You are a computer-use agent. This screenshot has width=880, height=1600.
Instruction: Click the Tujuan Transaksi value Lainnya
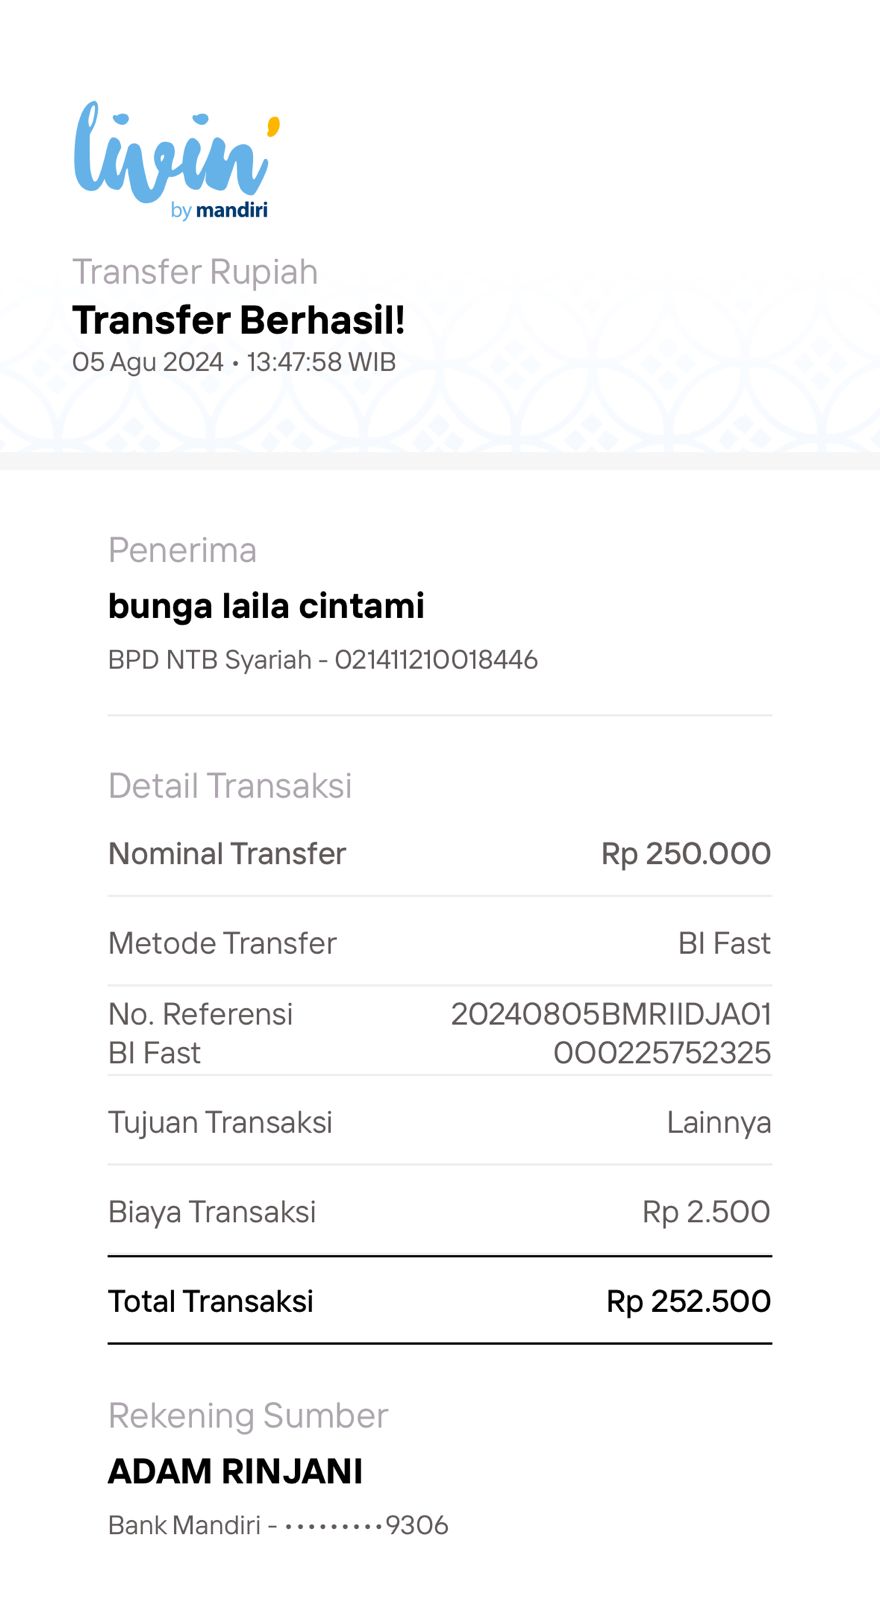click(x=718, y=1123)
